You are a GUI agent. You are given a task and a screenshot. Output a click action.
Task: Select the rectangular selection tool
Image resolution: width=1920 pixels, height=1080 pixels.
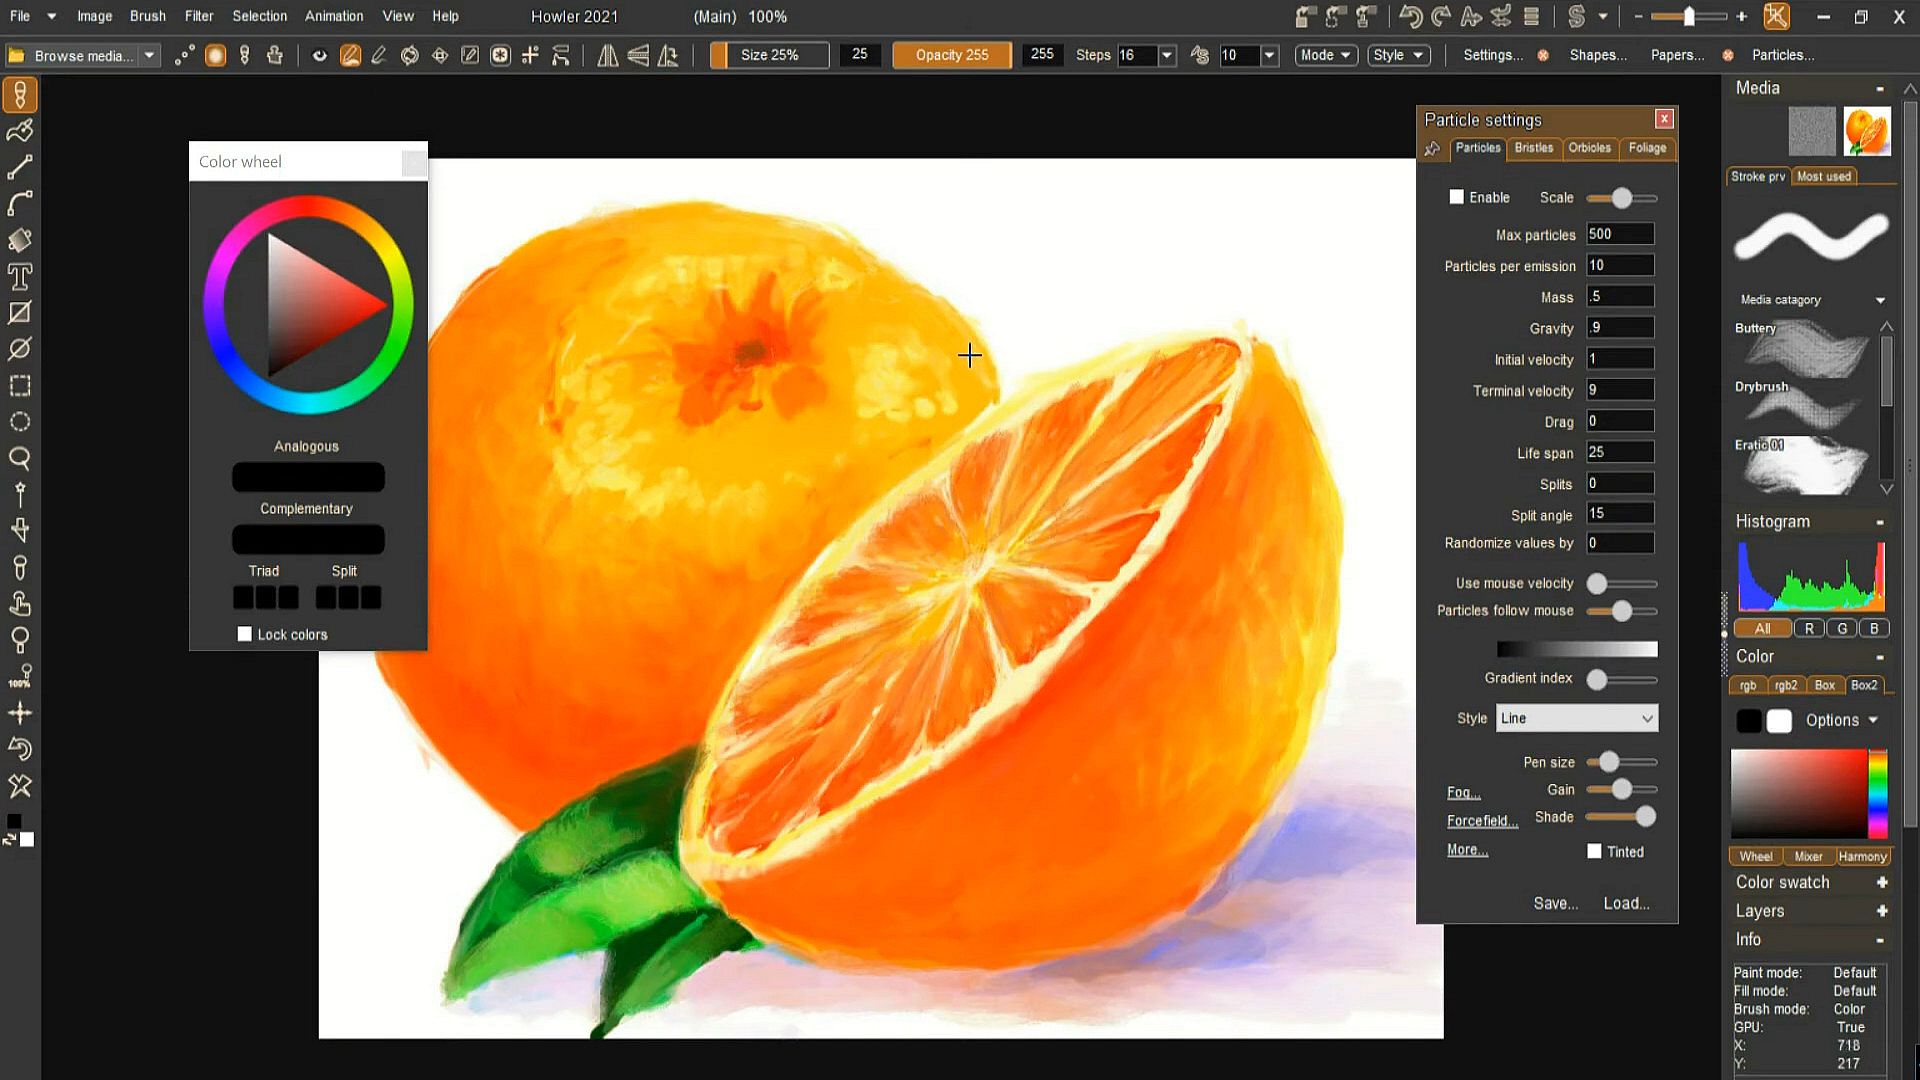click(20, 386)
